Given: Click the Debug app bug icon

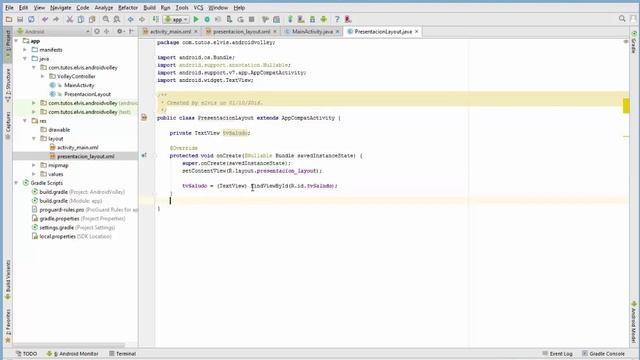Looking at the screenshot, I should 207,19.
